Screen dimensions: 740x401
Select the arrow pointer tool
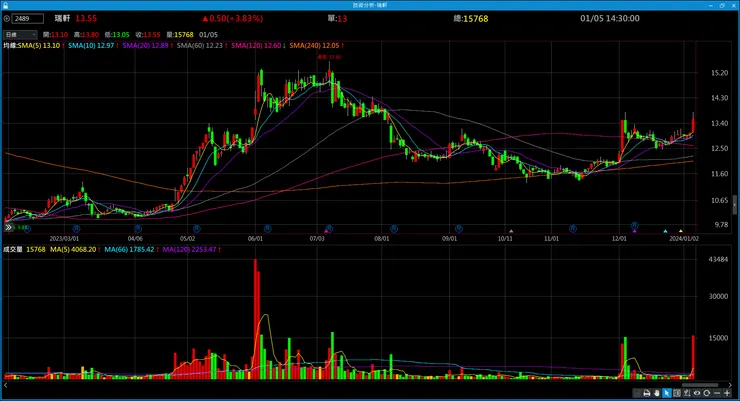coord(667,393)
